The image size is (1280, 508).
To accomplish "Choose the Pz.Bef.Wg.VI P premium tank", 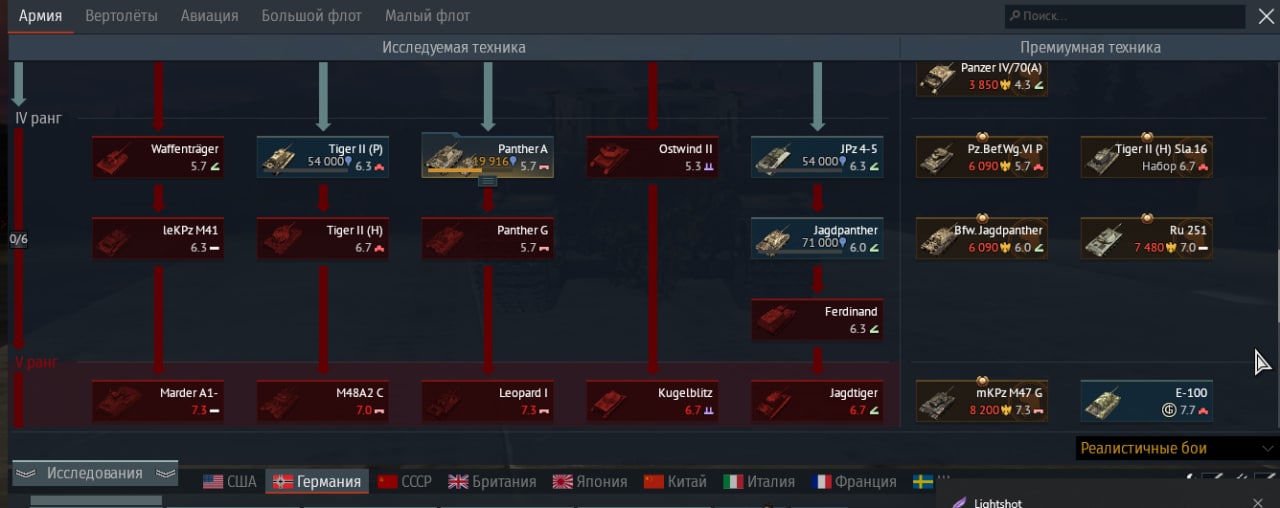I will (982, 157).
